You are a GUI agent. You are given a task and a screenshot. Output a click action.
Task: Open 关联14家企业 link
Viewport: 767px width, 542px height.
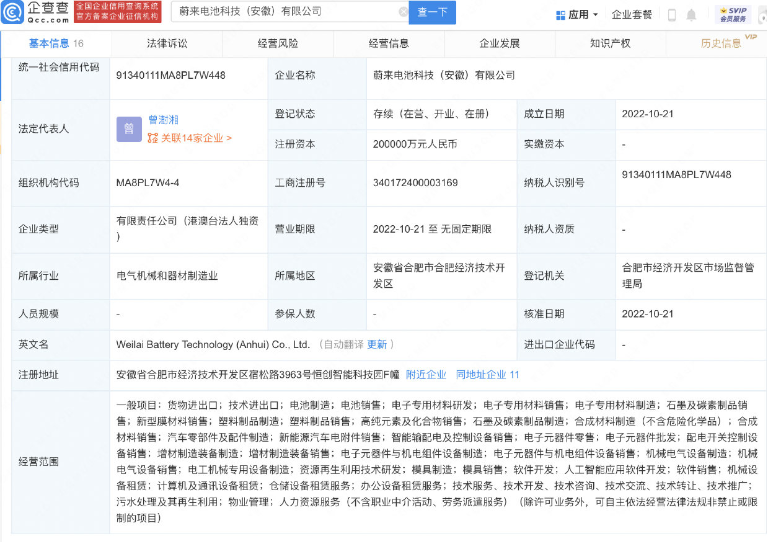(x=196, y=138)
